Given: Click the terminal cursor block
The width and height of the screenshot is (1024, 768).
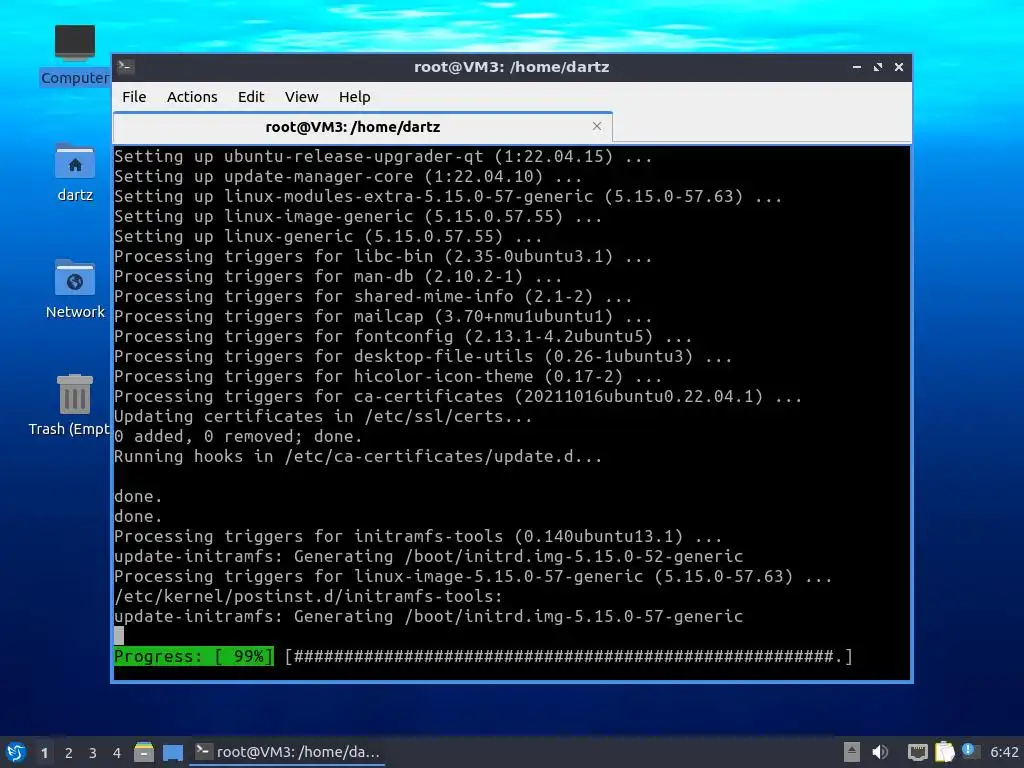Looking at the screenshot, I should 119,635.
